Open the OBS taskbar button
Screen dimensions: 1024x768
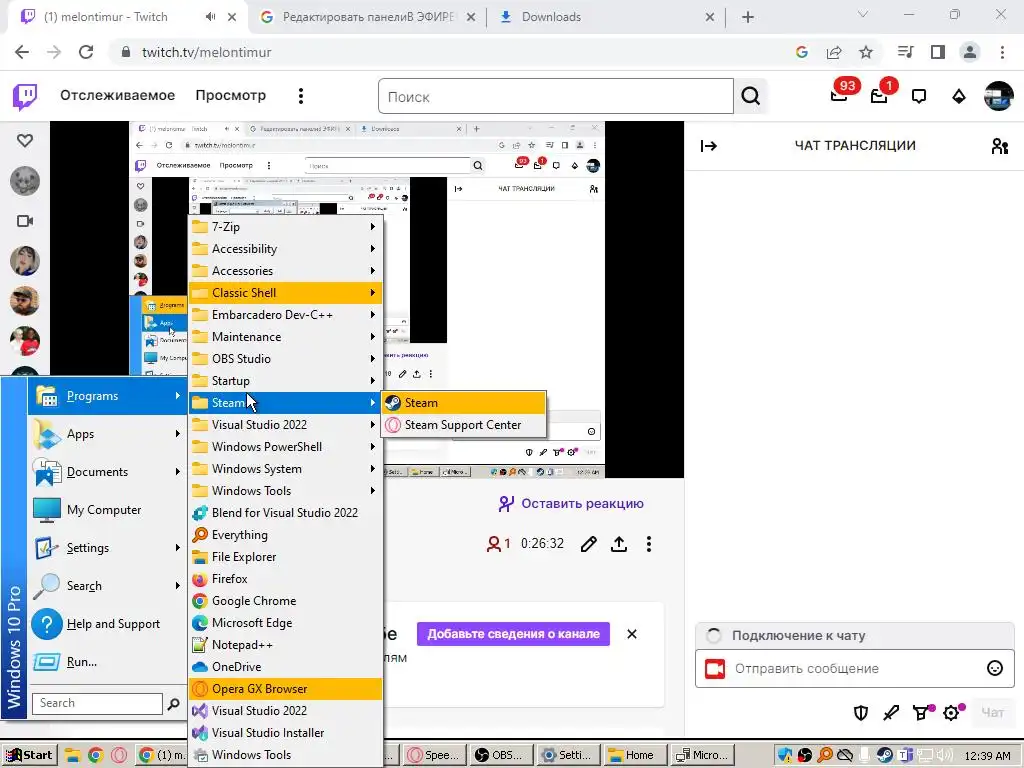(501, 755)
